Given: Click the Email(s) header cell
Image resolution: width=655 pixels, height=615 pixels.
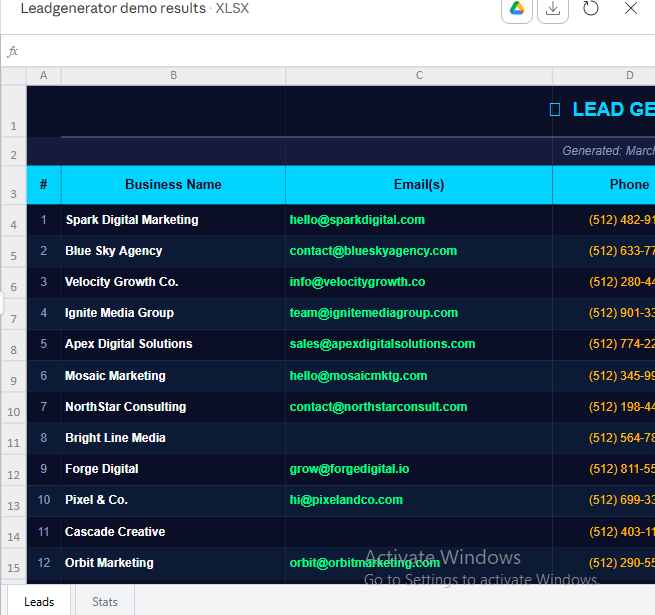Looking at the screenshot, I should point(419,185).
